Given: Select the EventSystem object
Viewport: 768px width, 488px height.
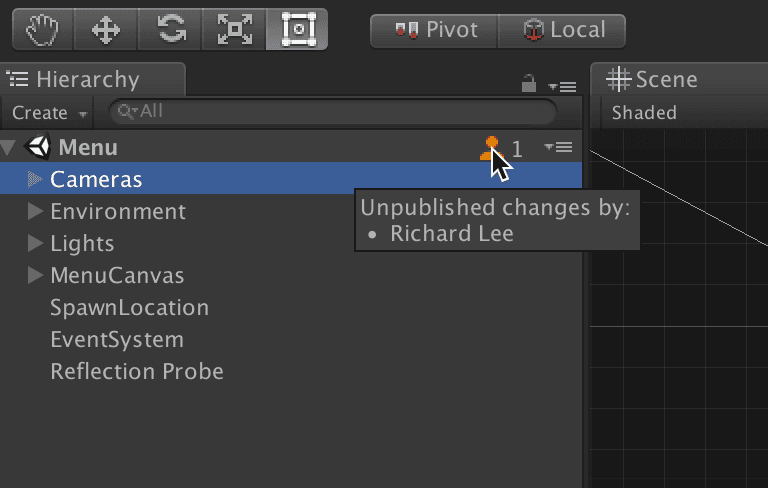Looking at the screenshot, I should 117,339.
